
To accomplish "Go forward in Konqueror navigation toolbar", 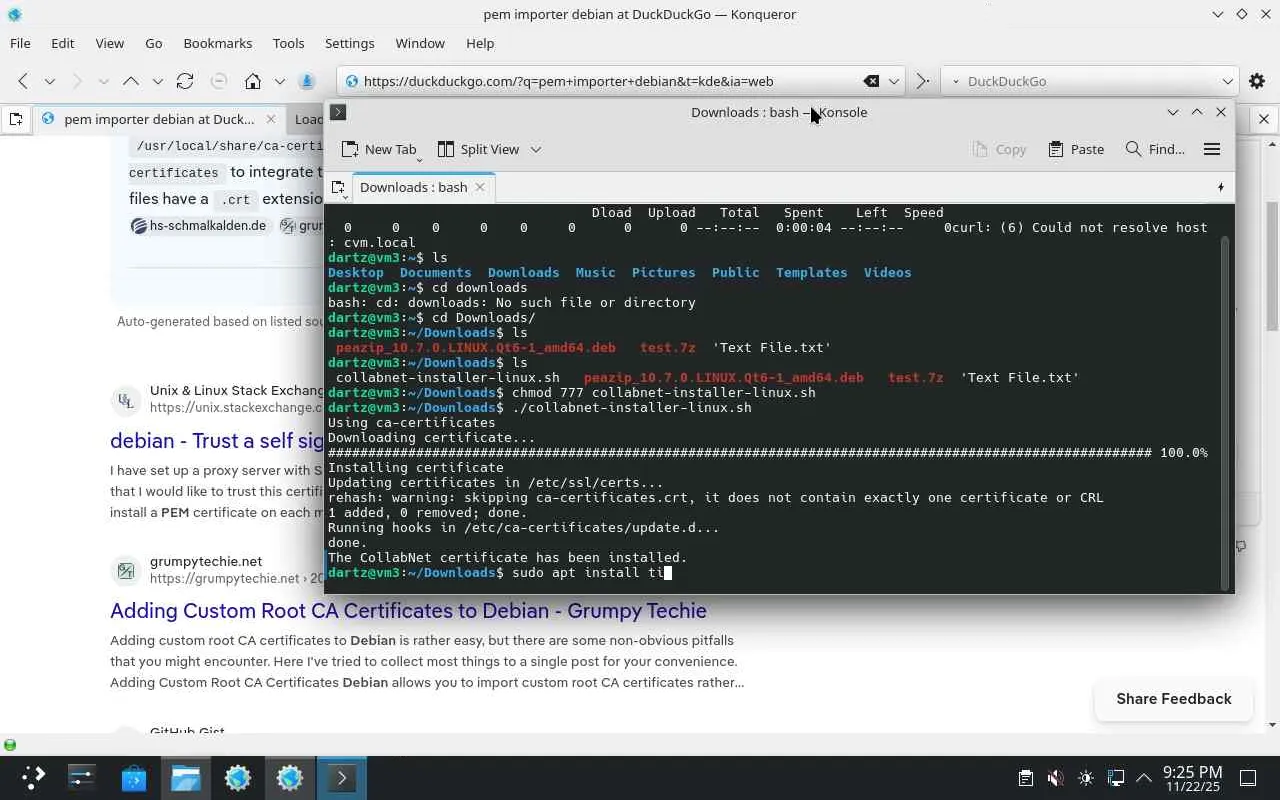I will [x=77, y=81].
